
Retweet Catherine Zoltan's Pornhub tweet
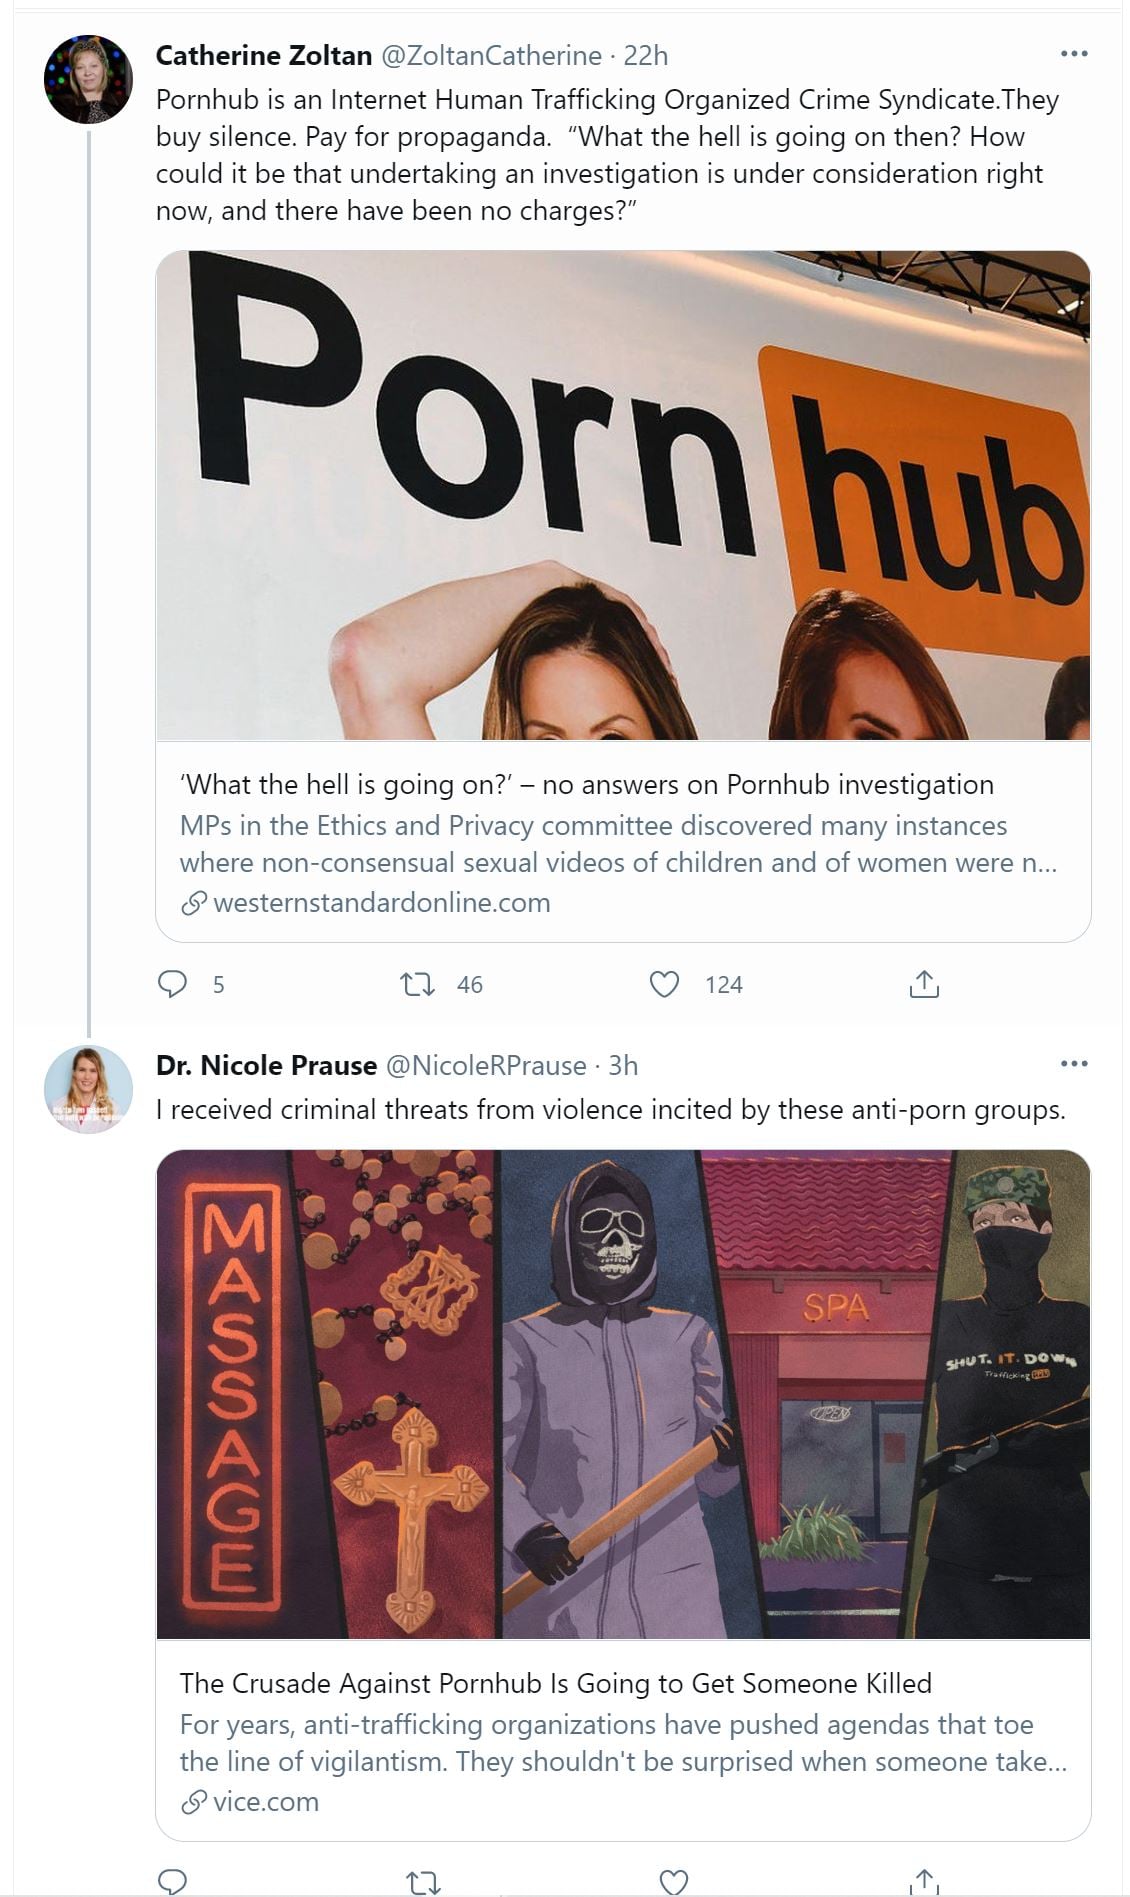coord(417,984)
